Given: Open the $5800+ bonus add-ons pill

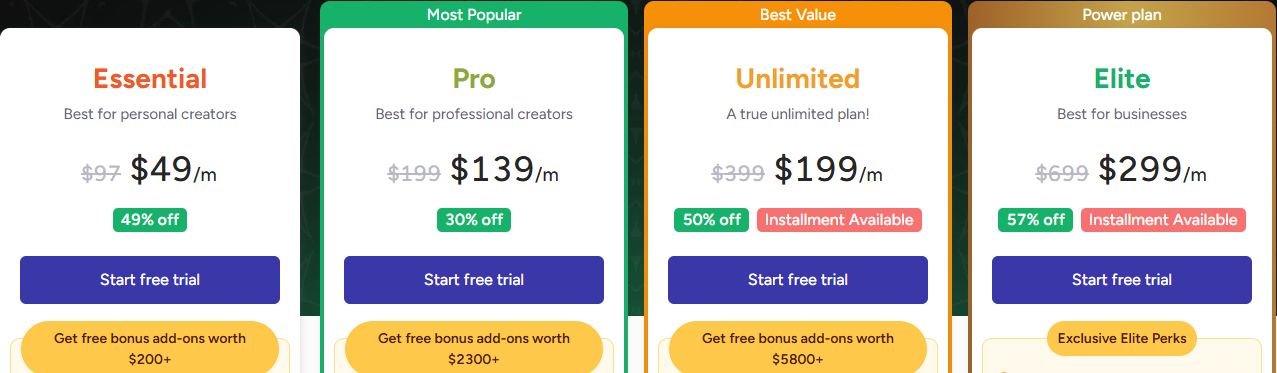Looking at the screenshot, I should pyautogui.click(x=798, y=347).
